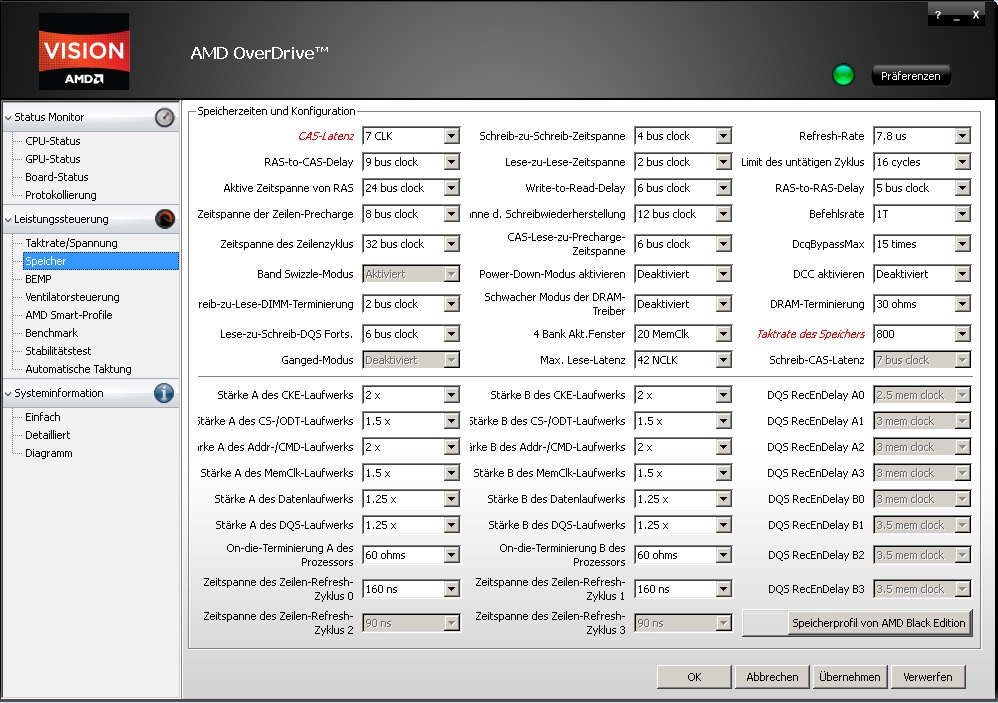The image size is (998, 703).
Task: Open CPU-Status in the sidebar
Action: click(53, 141)
